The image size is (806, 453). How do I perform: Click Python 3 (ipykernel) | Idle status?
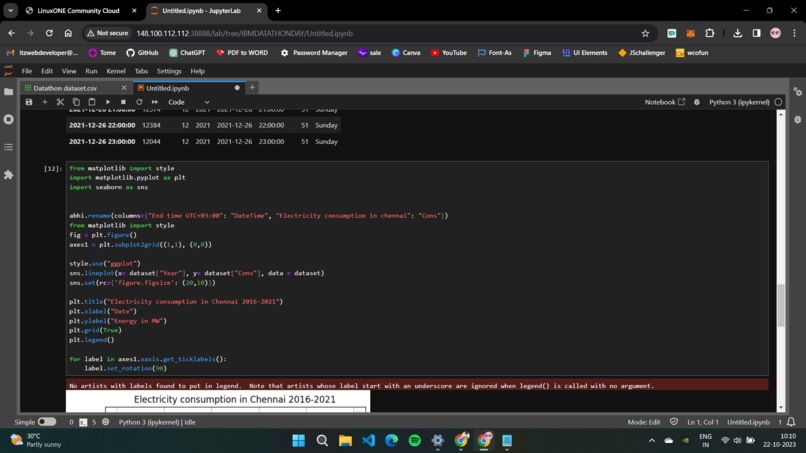157,422
